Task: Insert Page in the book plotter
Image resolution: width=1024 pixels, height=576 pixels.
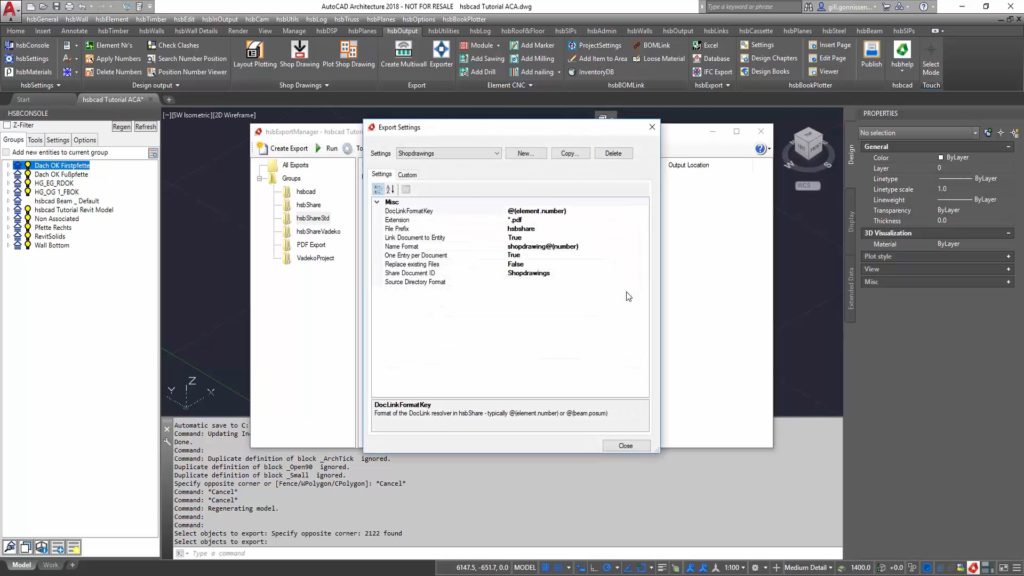Action: point(829,45)
